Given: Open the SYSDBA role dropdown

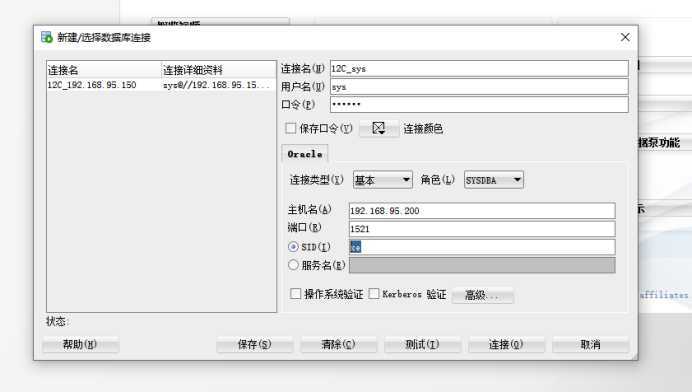Looking at the screenshot, I should pyautogui.click(x=494, y=180).
